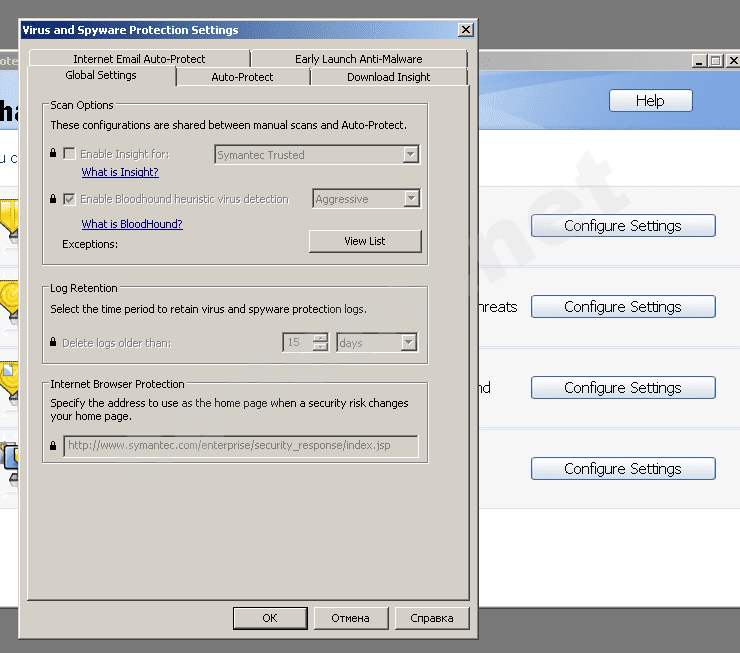
Task: Click Configure Settings button beside the 'hreats' text
Action: tap(623, 307)
